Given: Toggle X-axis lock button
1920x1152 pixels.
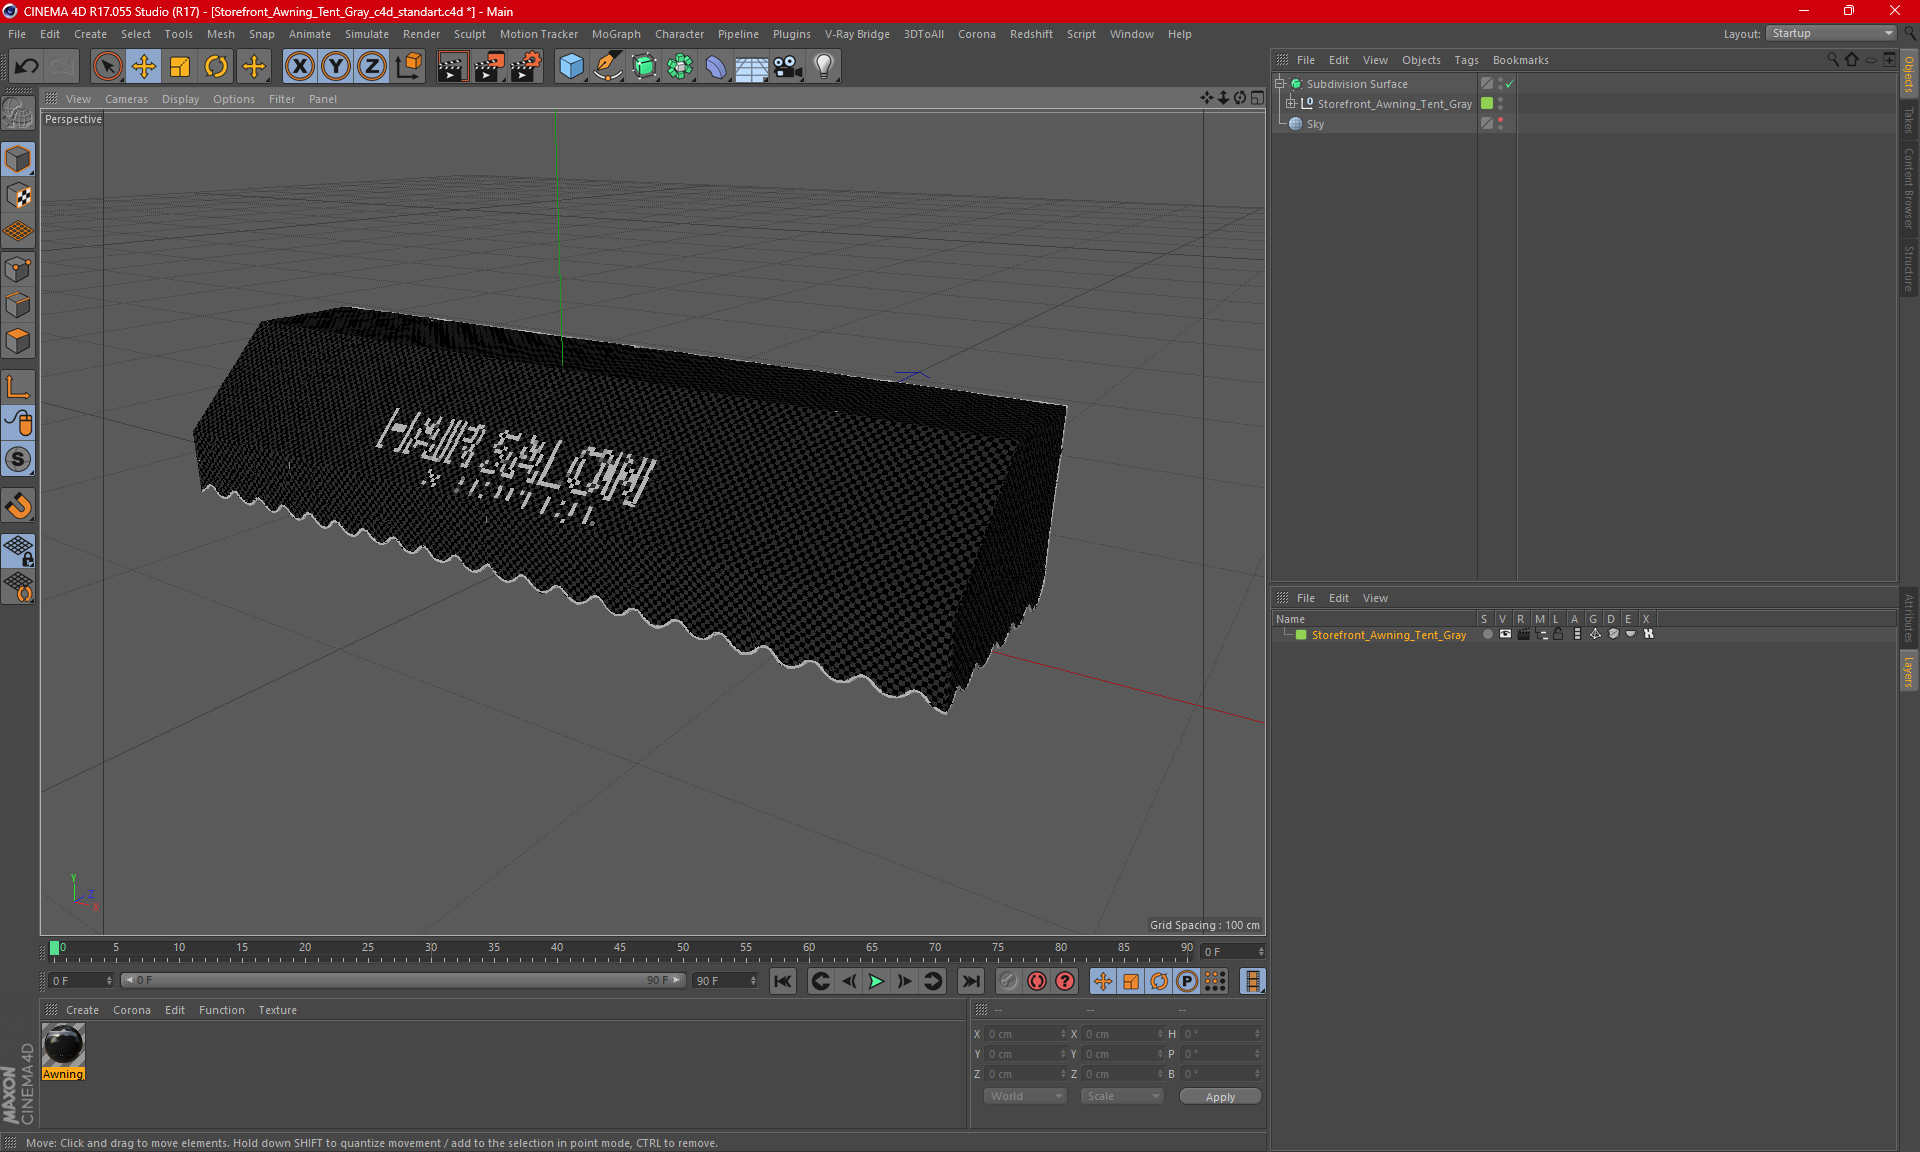Looking at the screenshot, I should coord(299,66).
